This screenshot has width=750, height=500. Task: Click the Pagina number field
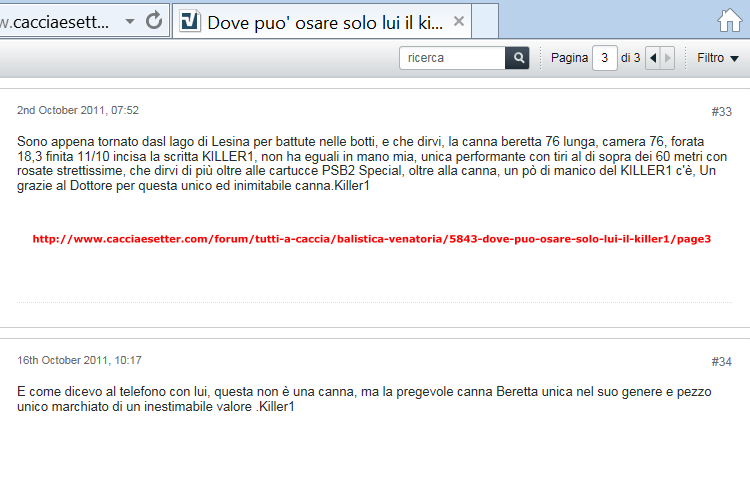[x=605, y=58]
